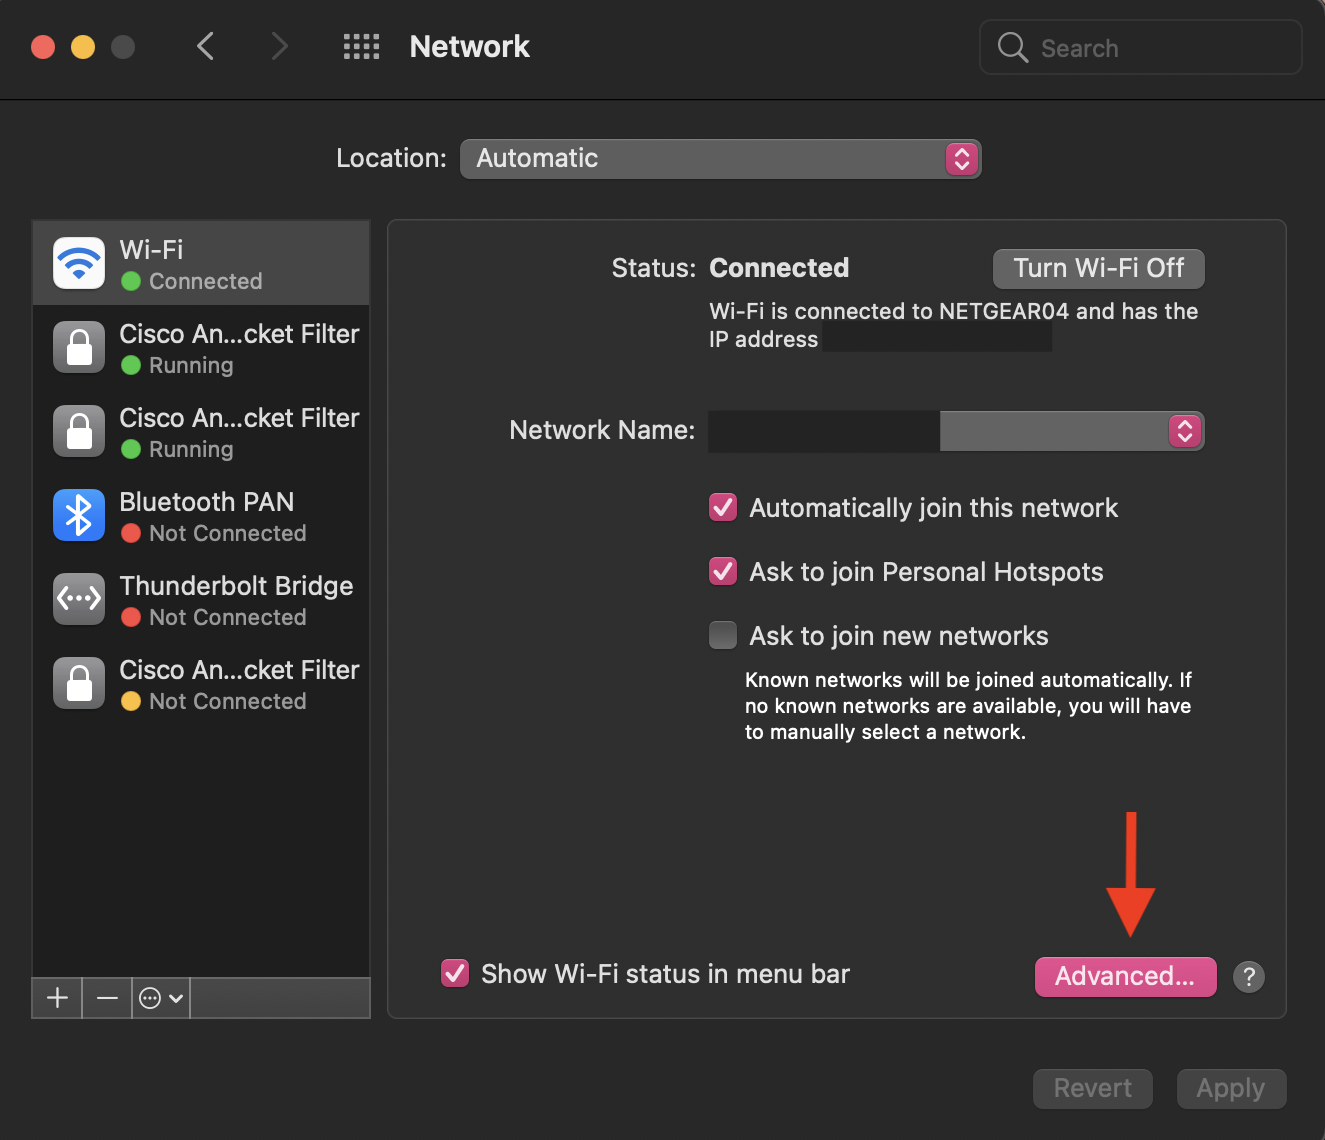Toggle Show Wi-Fi status in menu bar

pyautogui.click(x=455, y=974)
